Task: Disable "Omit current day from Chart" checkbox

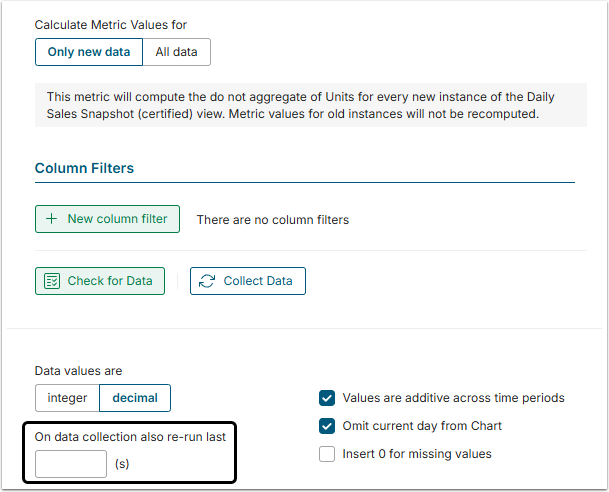Action: (327, 426)
